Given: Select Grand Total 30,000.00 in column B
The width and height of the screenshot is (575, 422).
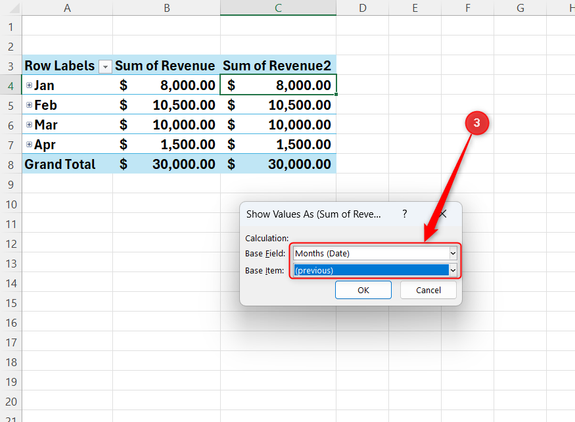Looking at the screenshot, I should pyautogui.click(x=166, y=164).
